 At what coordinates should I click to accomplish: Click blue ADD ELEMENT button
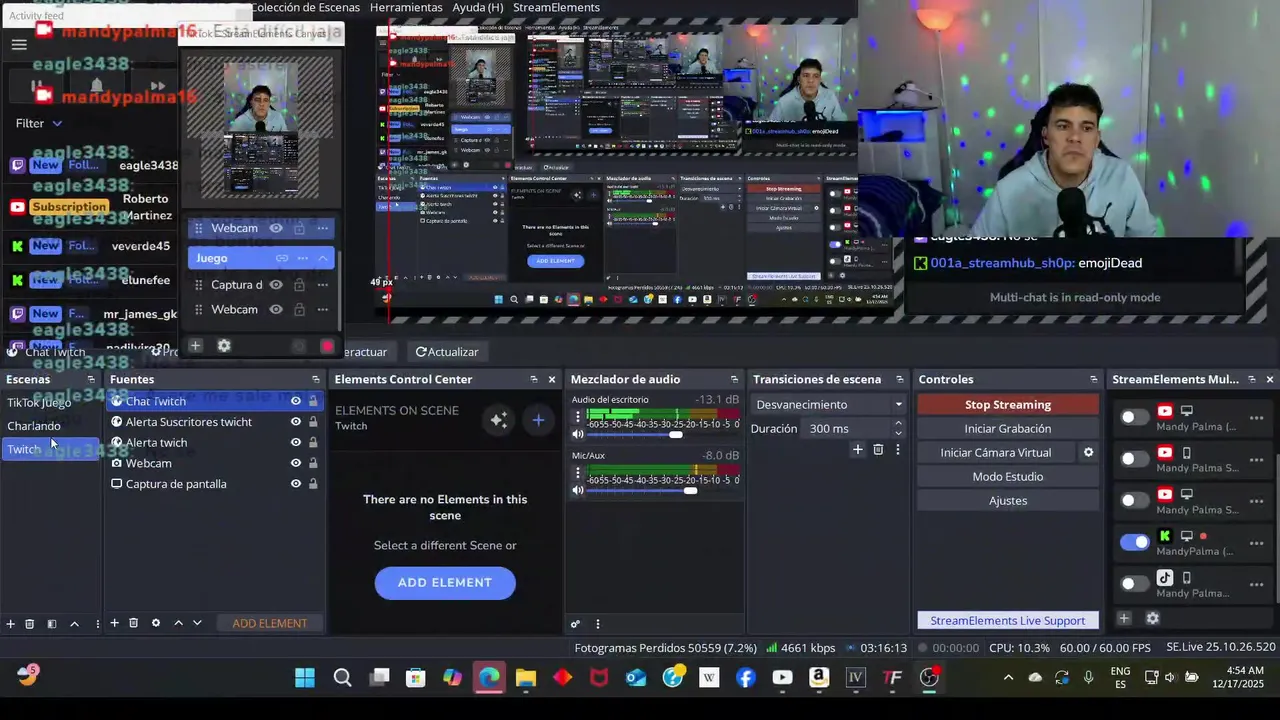coord(445,582)
